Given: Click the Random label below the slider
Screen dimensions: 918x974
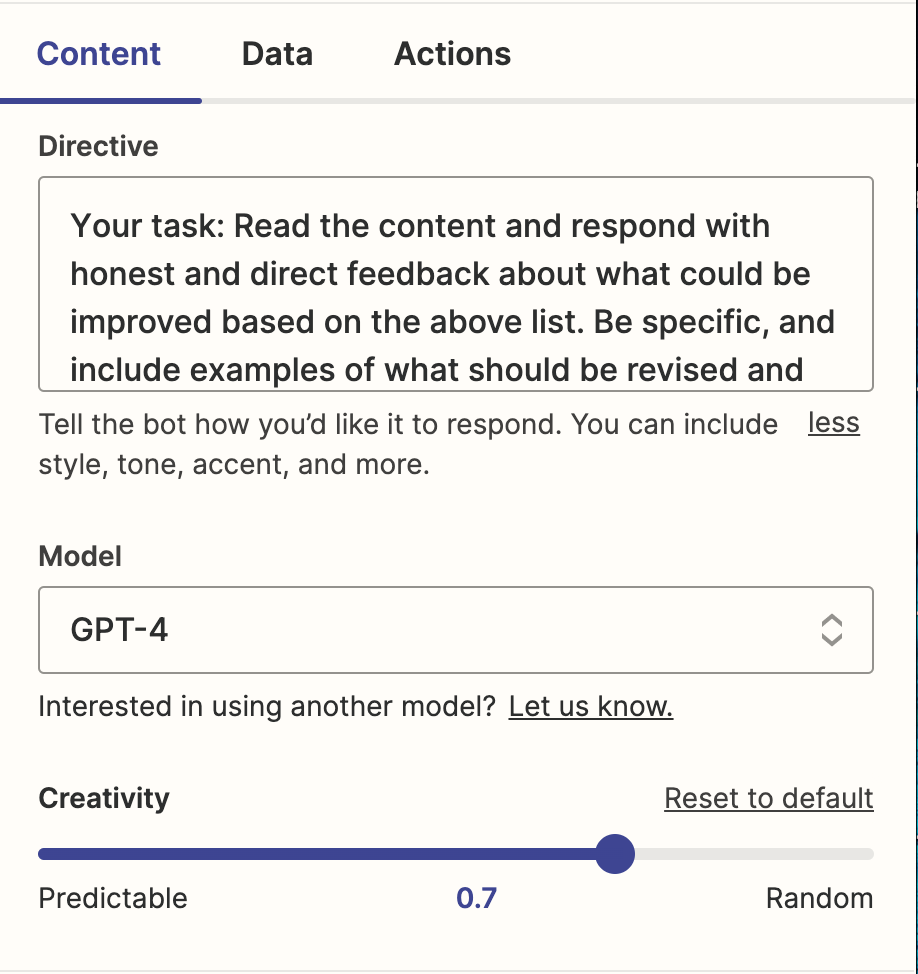Looking at the screenshot, I should pyautogui.click(x=819, y=898).
